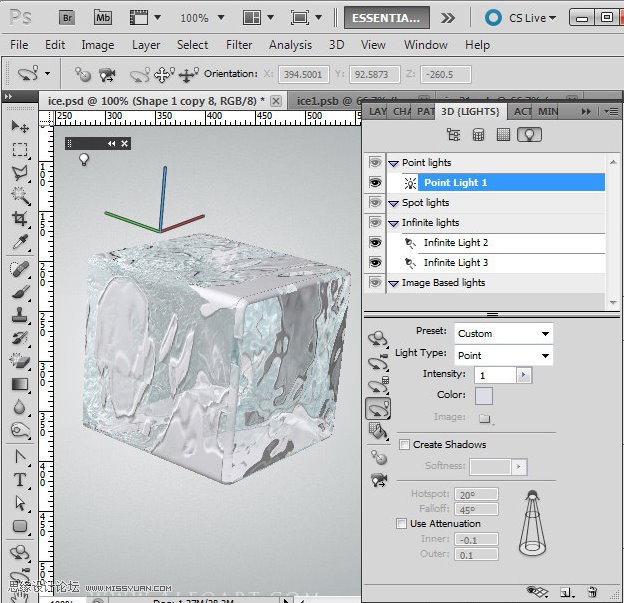This screenshot has width=624, height=603.
Task: Select the Clone Stamp tool
Action: [20, 315]
